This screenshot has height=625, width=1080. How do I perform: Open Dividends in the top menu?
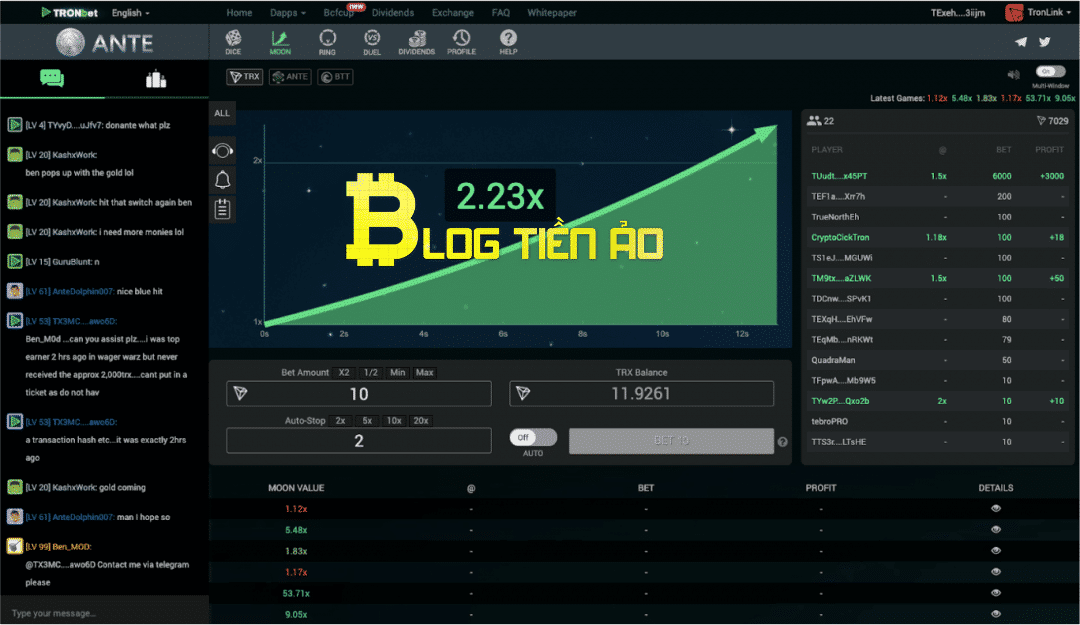(393, 12)
